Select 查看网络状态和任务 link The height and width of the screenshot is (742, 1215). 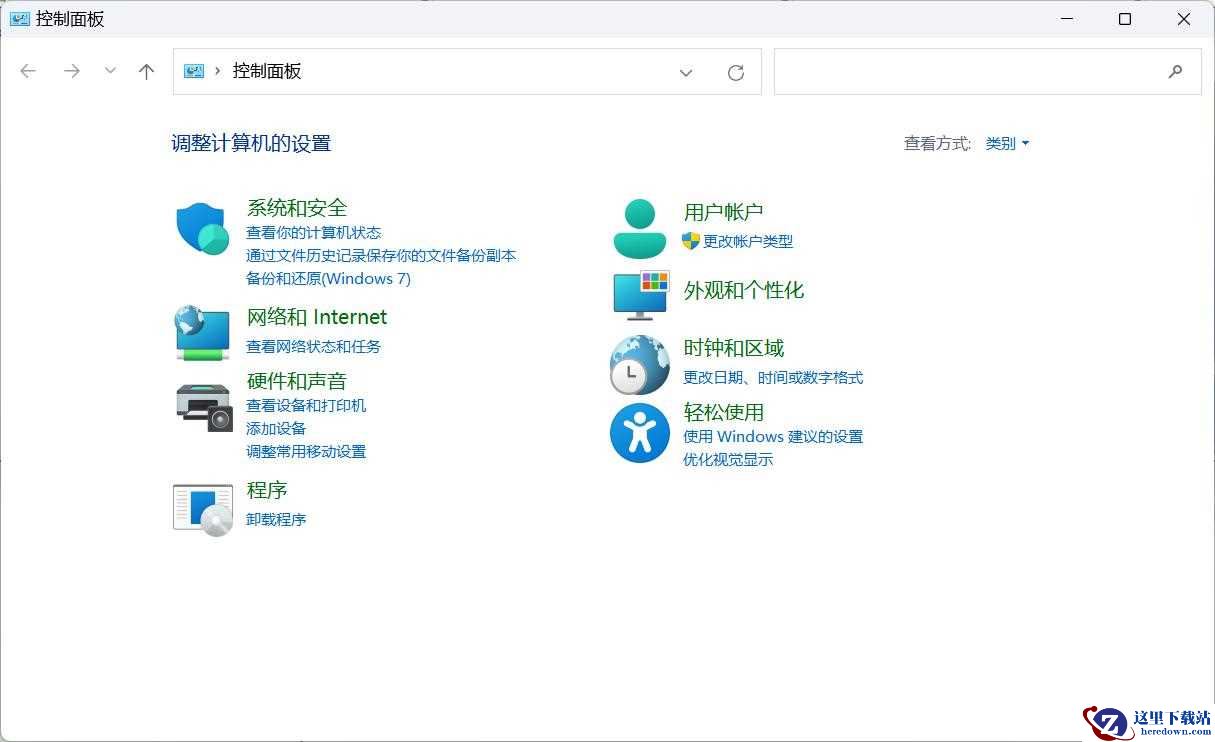click(x=313, y=346)
